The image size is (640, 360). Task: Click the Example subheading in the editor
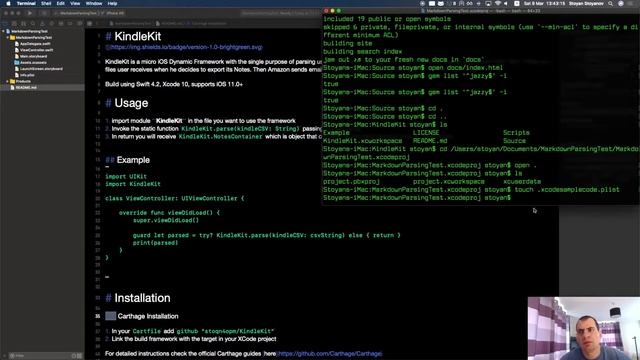tap(133, 160)
